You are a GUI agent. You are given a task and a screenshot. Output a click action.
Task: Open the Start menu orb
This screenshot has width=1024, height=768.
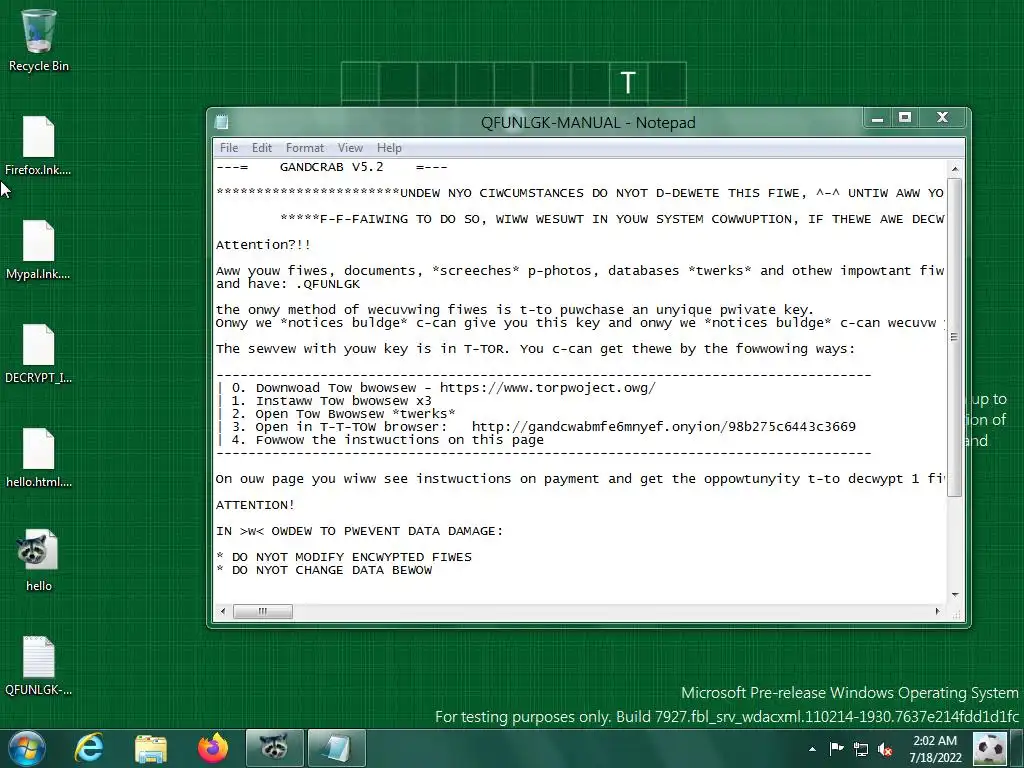tap(27, 748)
